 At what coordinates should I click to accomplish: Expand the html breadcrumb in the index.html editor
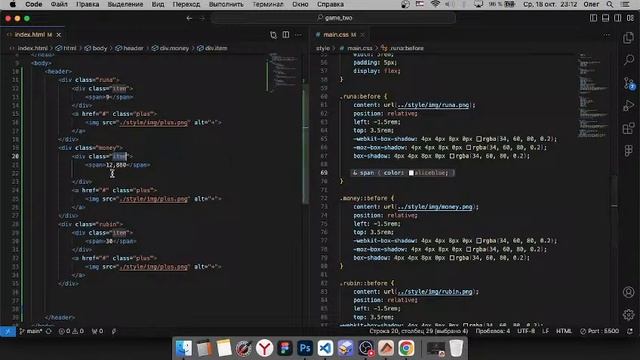click(66, 48)
